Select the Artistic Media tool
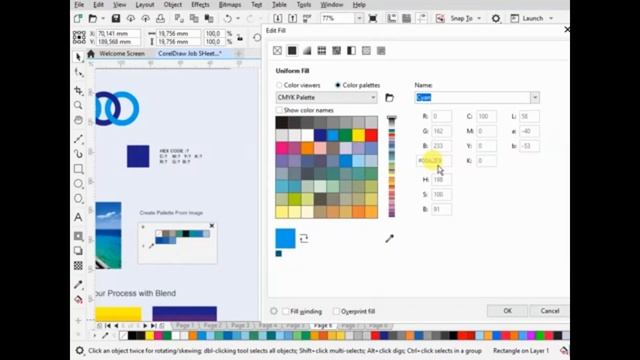The width and height of the screenshot is (640, 360). click(x=78, y=154)
